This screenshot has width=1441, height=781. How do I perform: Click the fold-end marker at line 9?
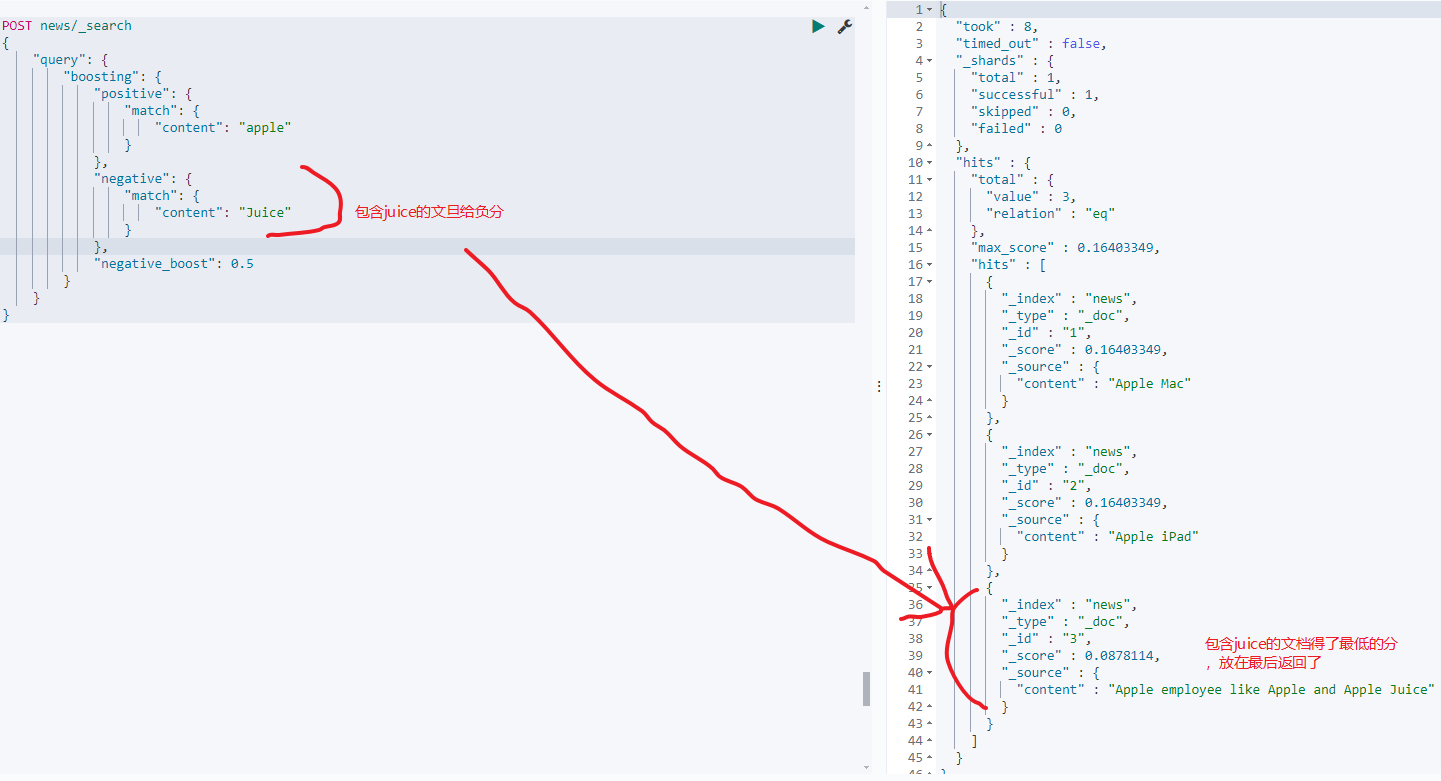pyautogui.click(x=930, y=146)
